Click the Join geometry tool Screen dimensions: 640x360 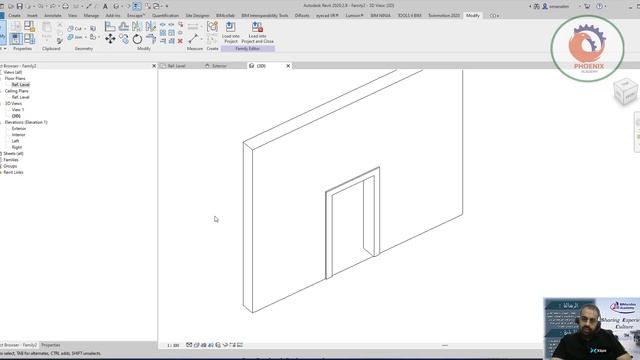point(75,37)
